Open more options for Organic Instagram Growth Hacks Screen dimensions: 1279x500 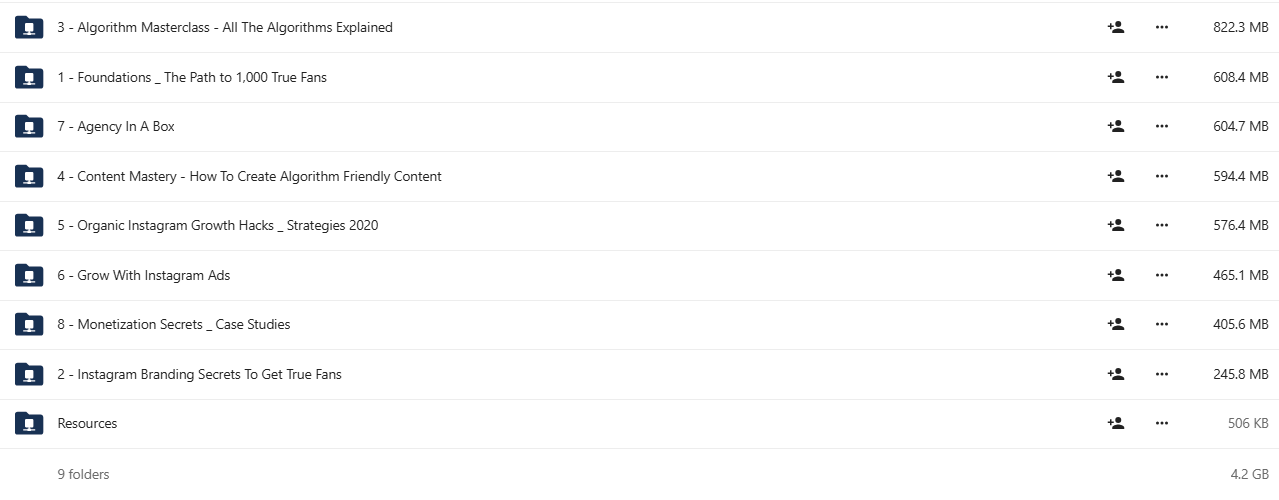[1161, 225]
